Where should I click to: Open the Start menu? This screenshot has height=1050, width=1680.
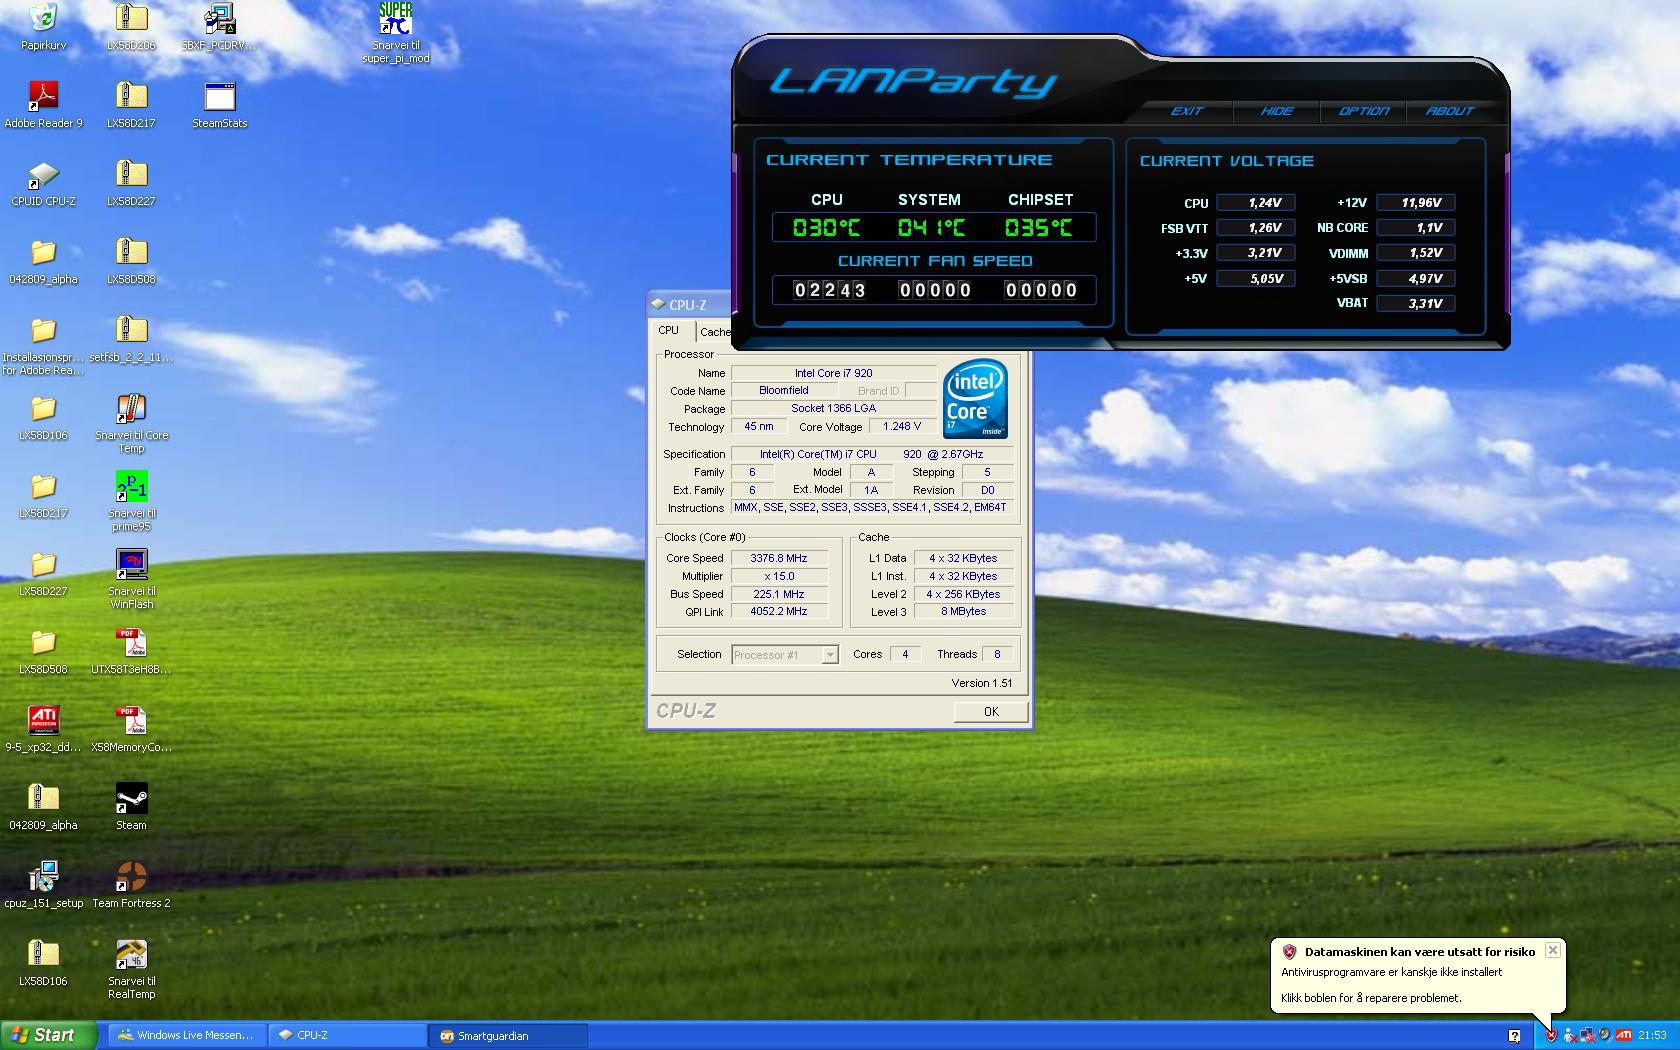tap(49, 1035)
